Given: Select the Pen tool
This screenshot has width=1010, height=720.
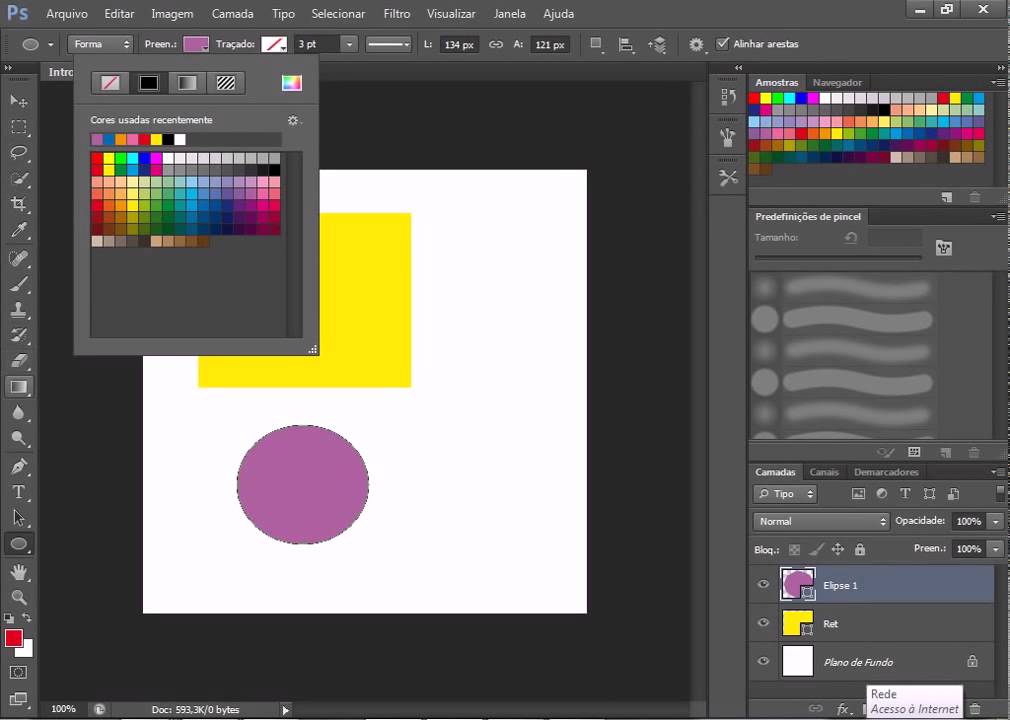Looking at the screenshot, I should [19, 466].
